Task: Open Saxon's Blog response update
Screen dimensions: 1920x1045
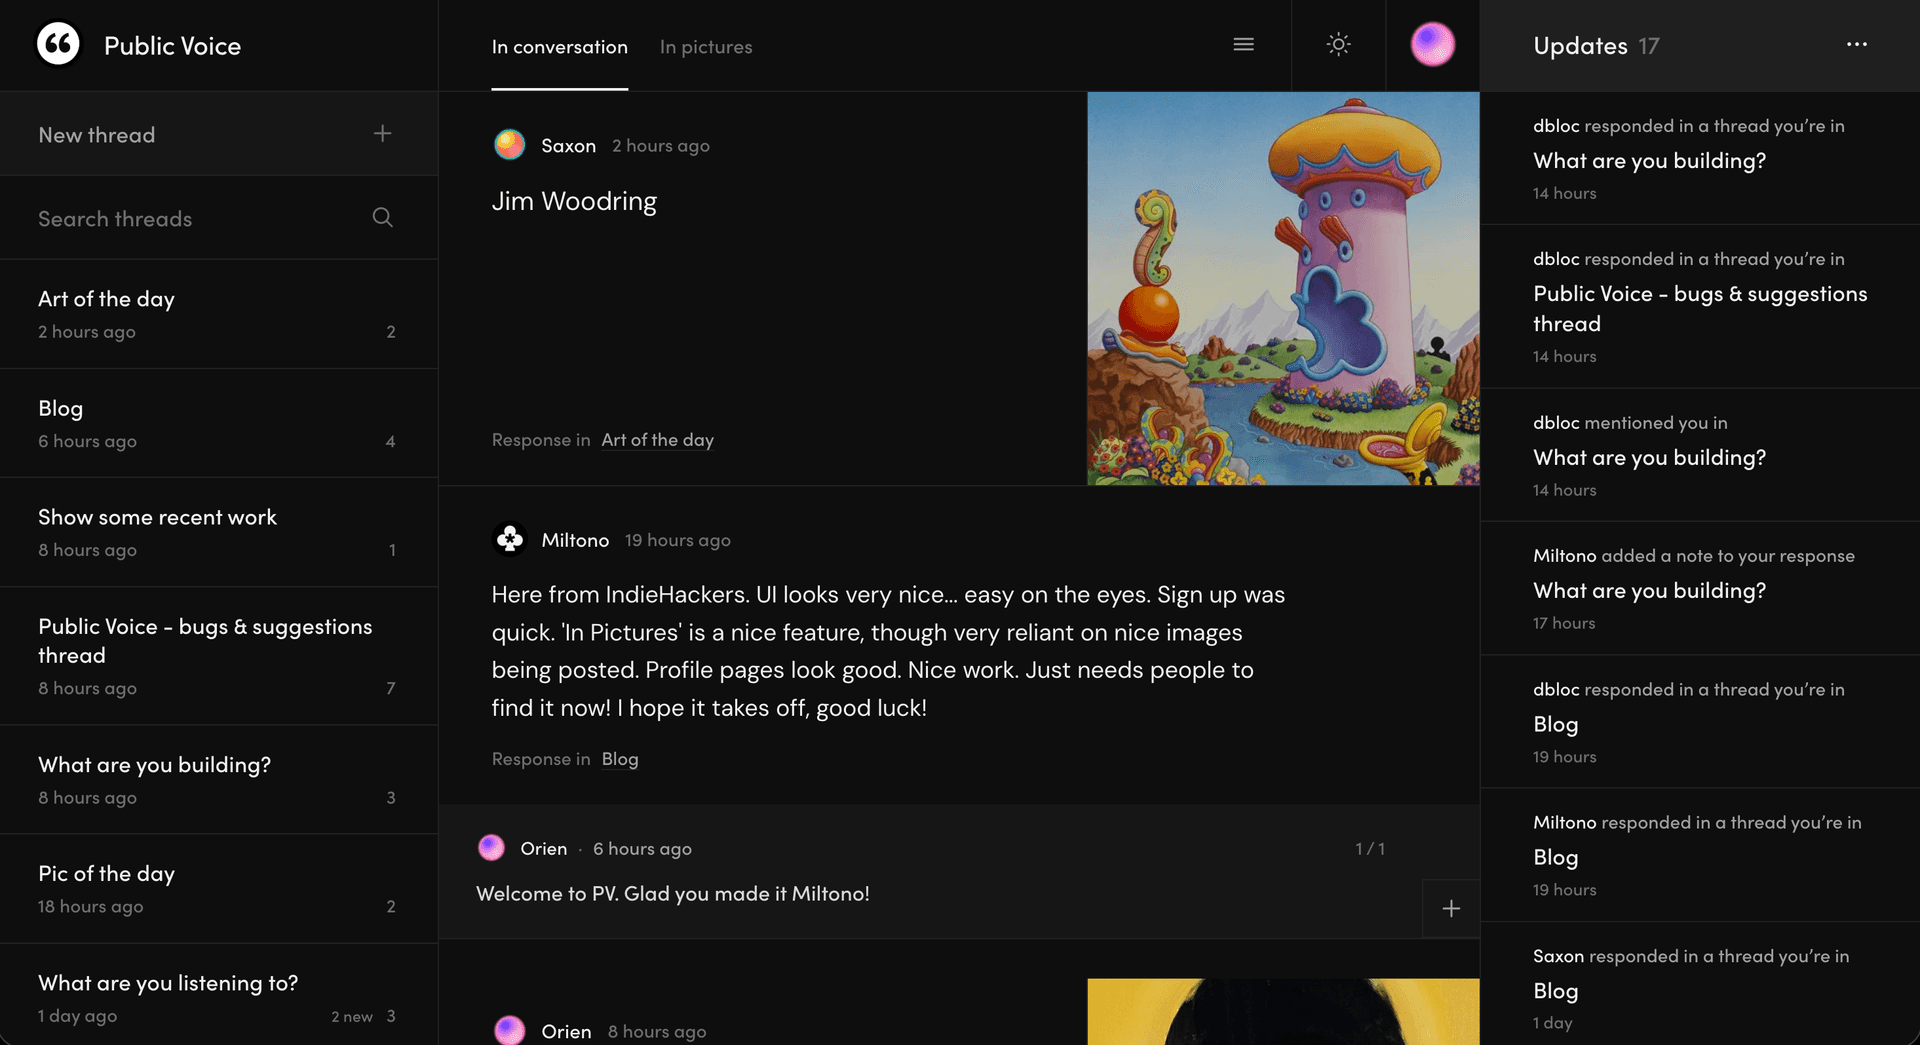Action: tap(1700, 984)
